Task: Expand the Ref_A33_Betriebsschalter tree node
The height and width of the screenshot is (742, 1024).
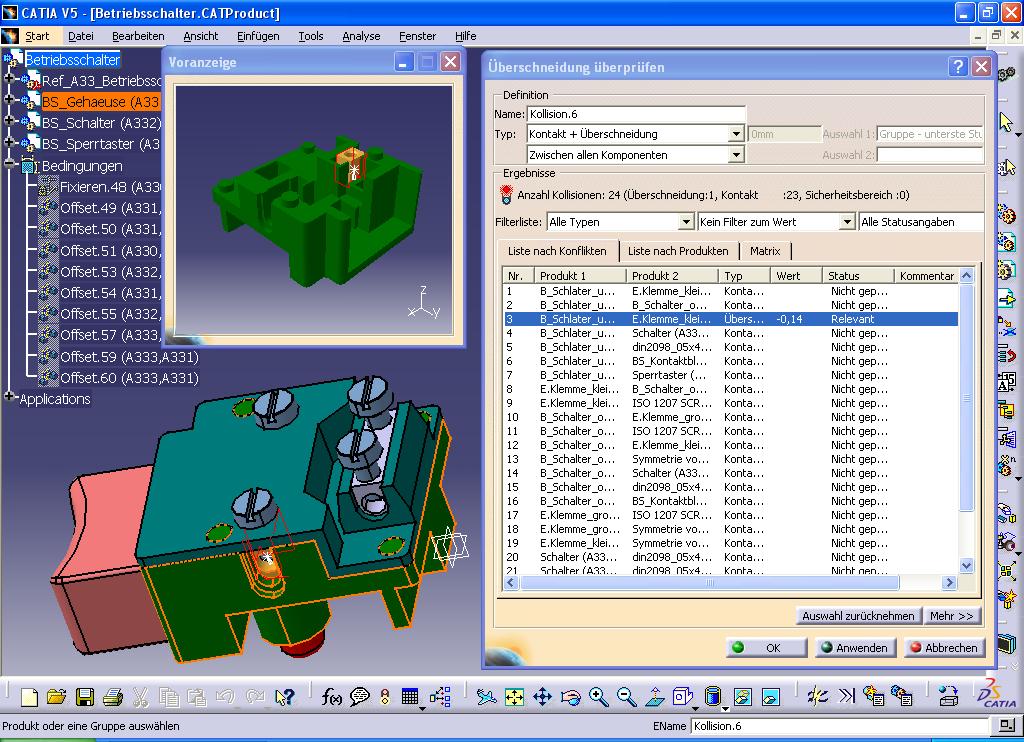Action: (8, 80)
